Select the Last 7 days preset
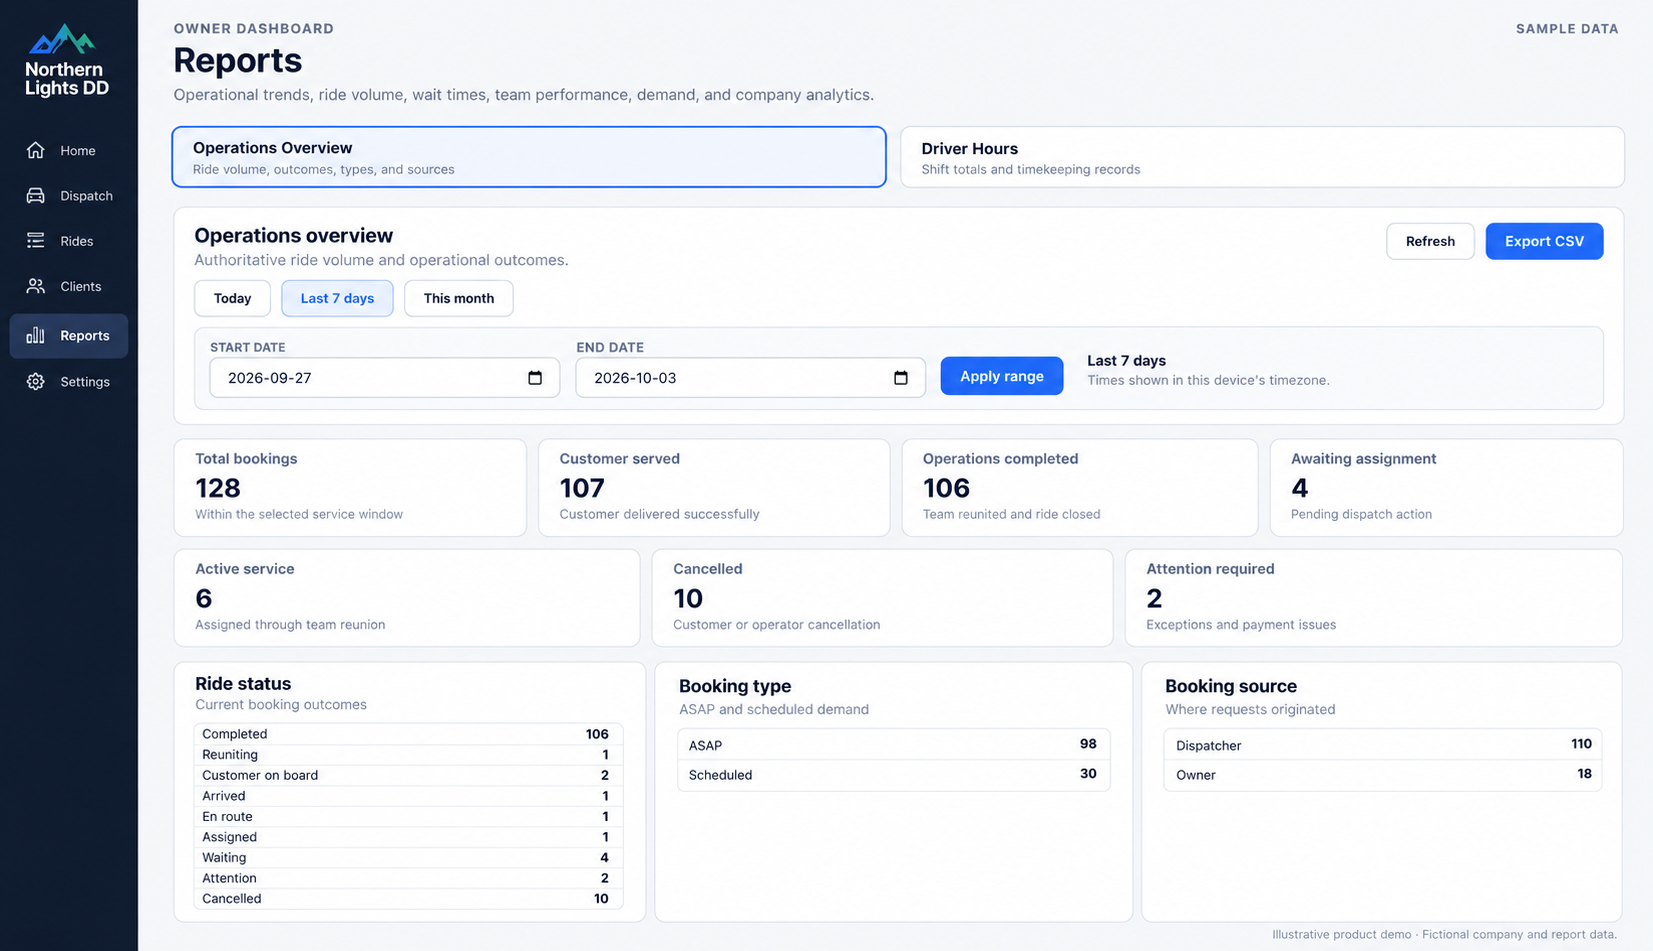This screenshot has width=1653, height=951. [337, 298]
